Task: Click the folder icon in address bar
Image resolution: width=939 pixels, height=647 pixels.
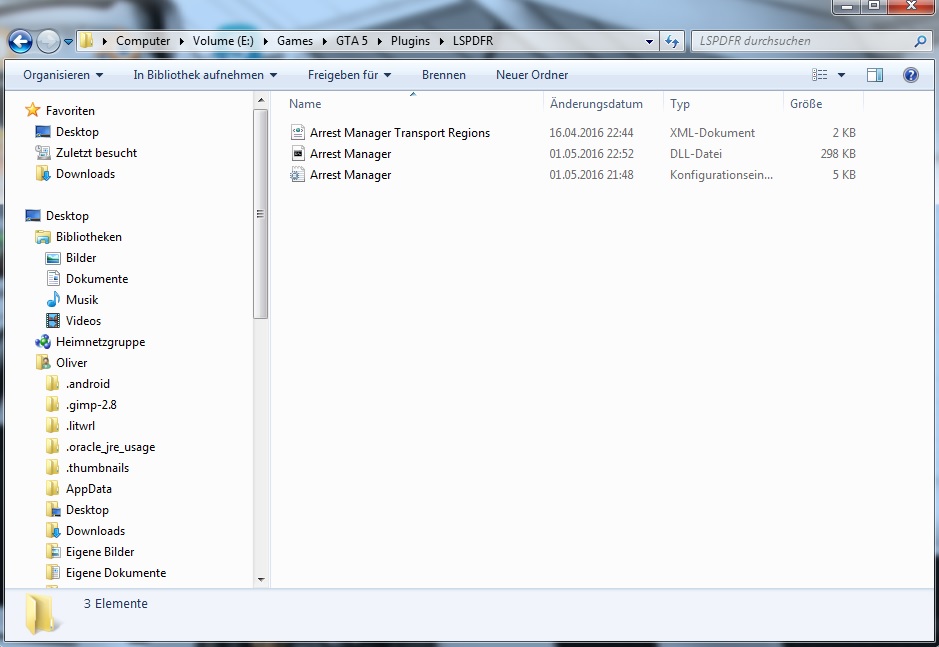Action: (x=86, y=41)
